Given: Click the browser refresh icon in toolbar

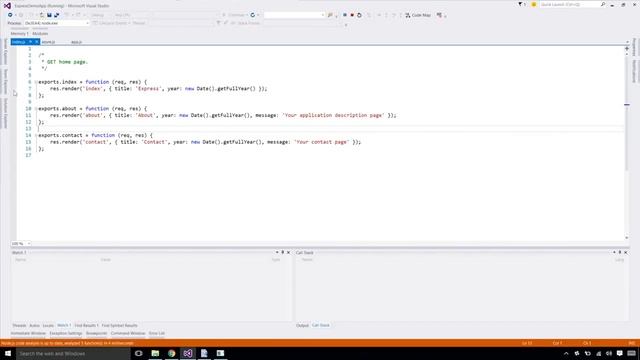Looking at the screenshot, I should (253, 15).
